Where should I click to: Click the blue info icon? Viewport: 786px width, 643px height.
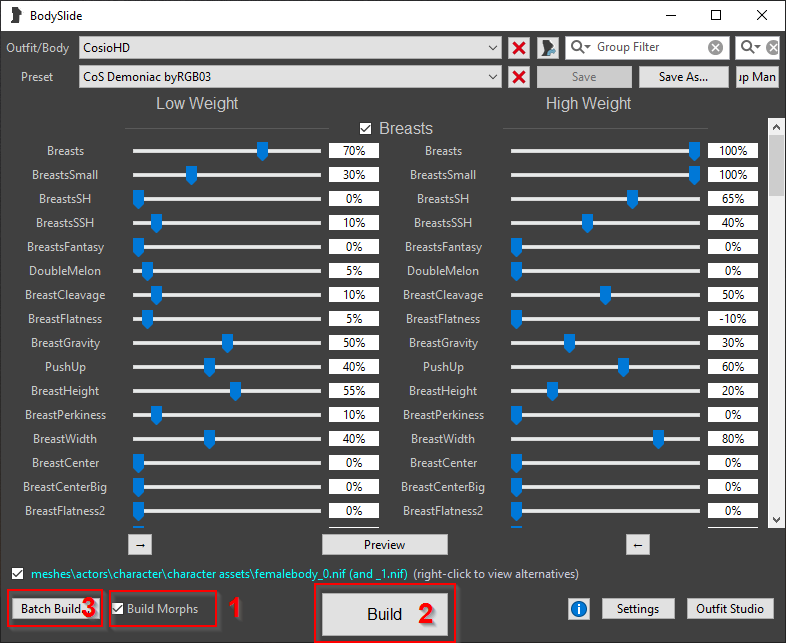[579, 609]
